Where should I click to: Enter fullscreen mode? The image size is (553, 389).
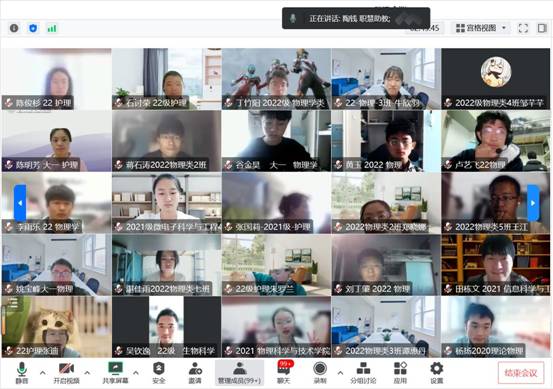(523, 28)
